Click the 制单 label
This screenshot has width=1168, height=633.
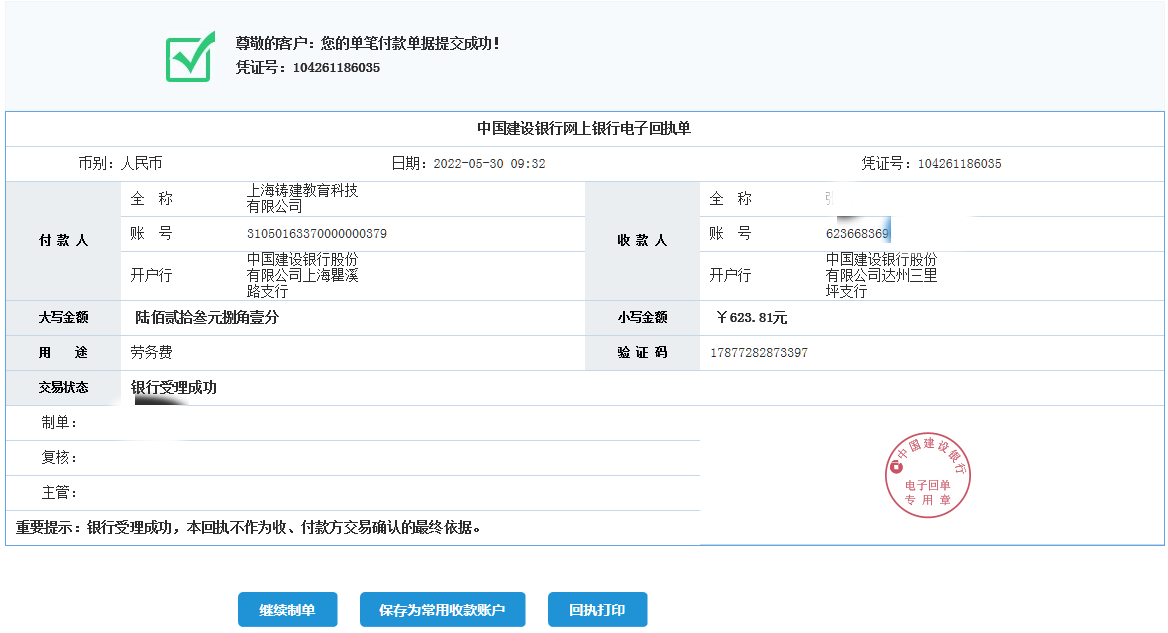point(60,423)
